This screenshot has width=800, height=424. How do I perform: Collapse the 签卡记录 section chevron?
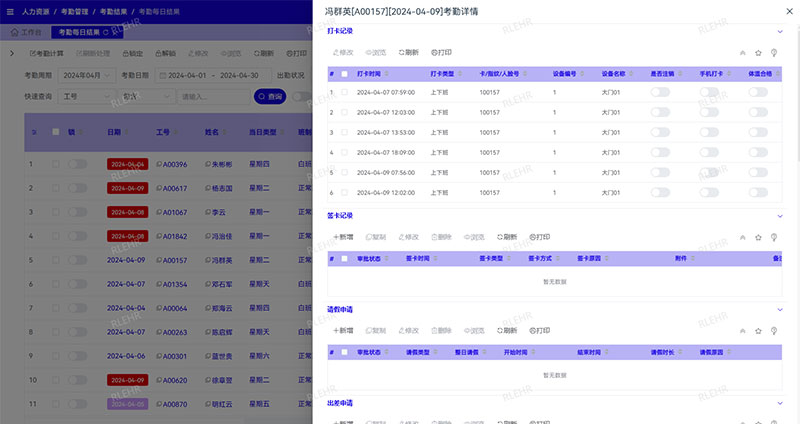pyautogui.click(x=780, y=216)
